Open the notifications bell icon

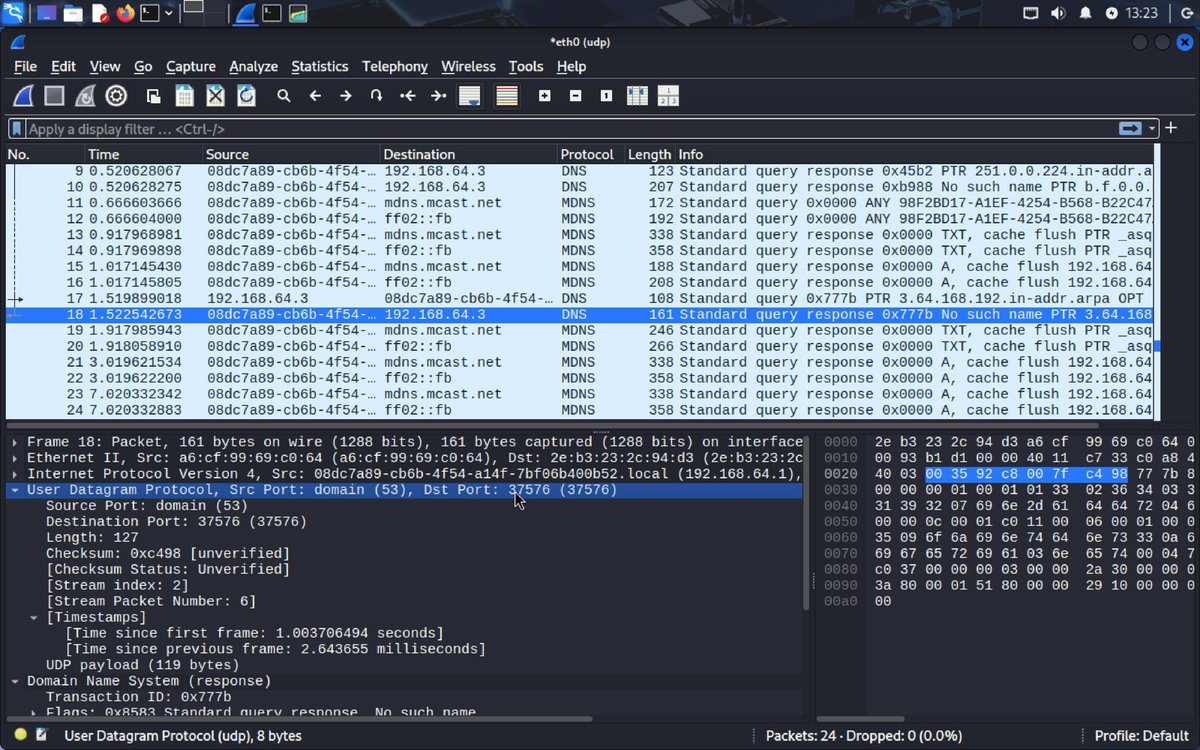(1085, 13)
